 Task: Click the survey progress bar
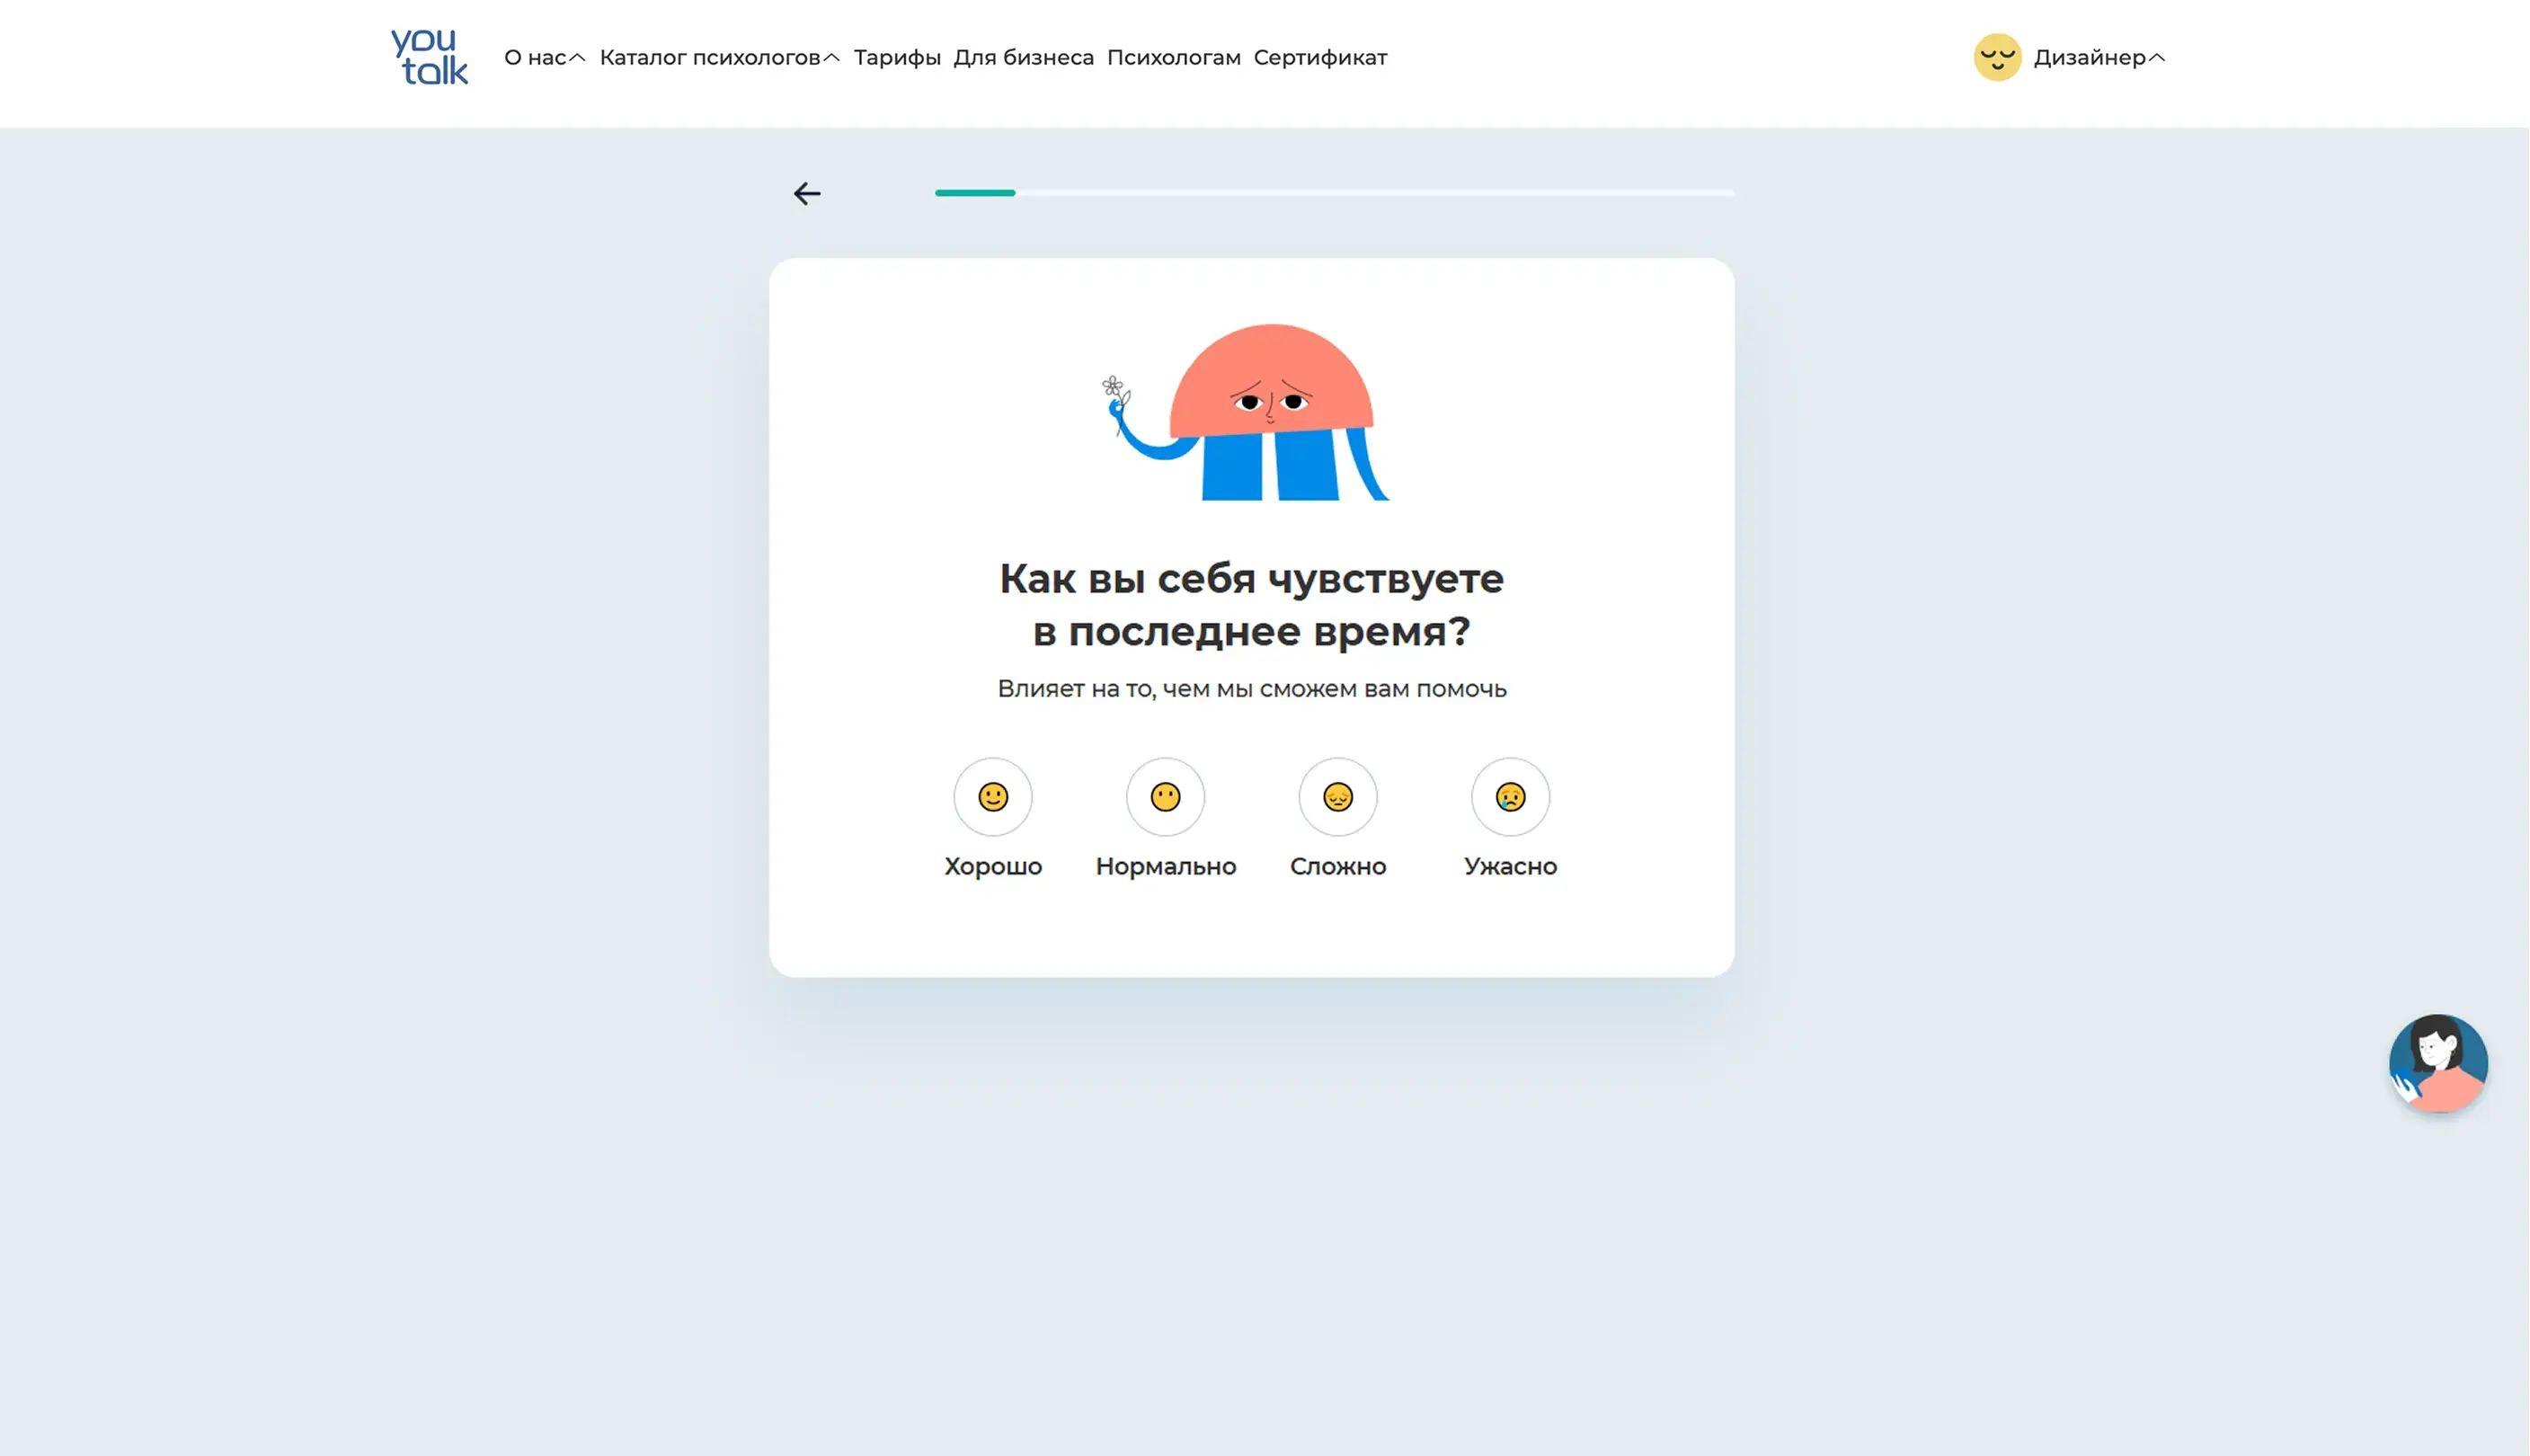(x=1334, y=192)
